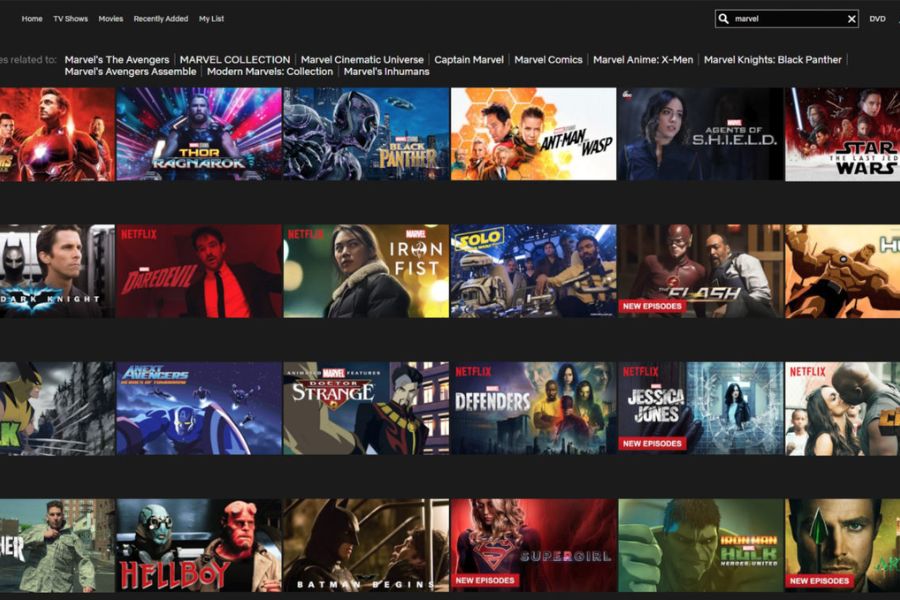The height and width of the screenshot is (600, 900).
Task: Open the Home tab
Action: tap(32, 19)
